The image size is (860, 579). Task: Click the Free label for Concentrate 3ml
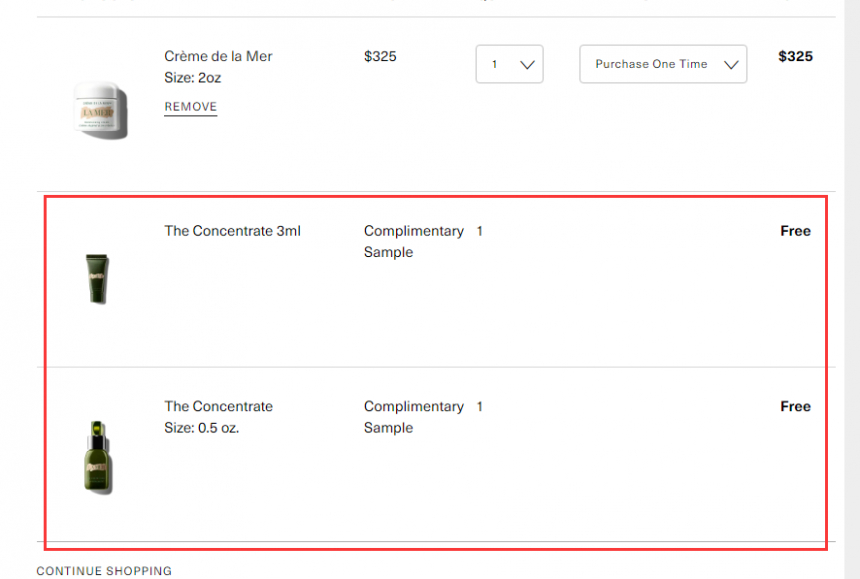pos(795,231)
